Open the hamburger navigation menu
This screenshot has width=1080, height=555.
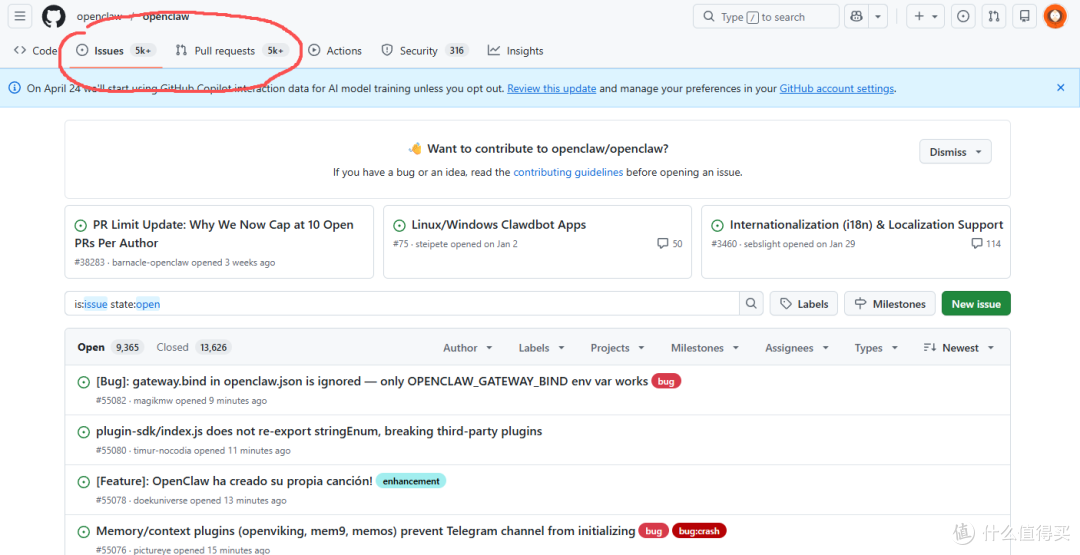(20, 16)
